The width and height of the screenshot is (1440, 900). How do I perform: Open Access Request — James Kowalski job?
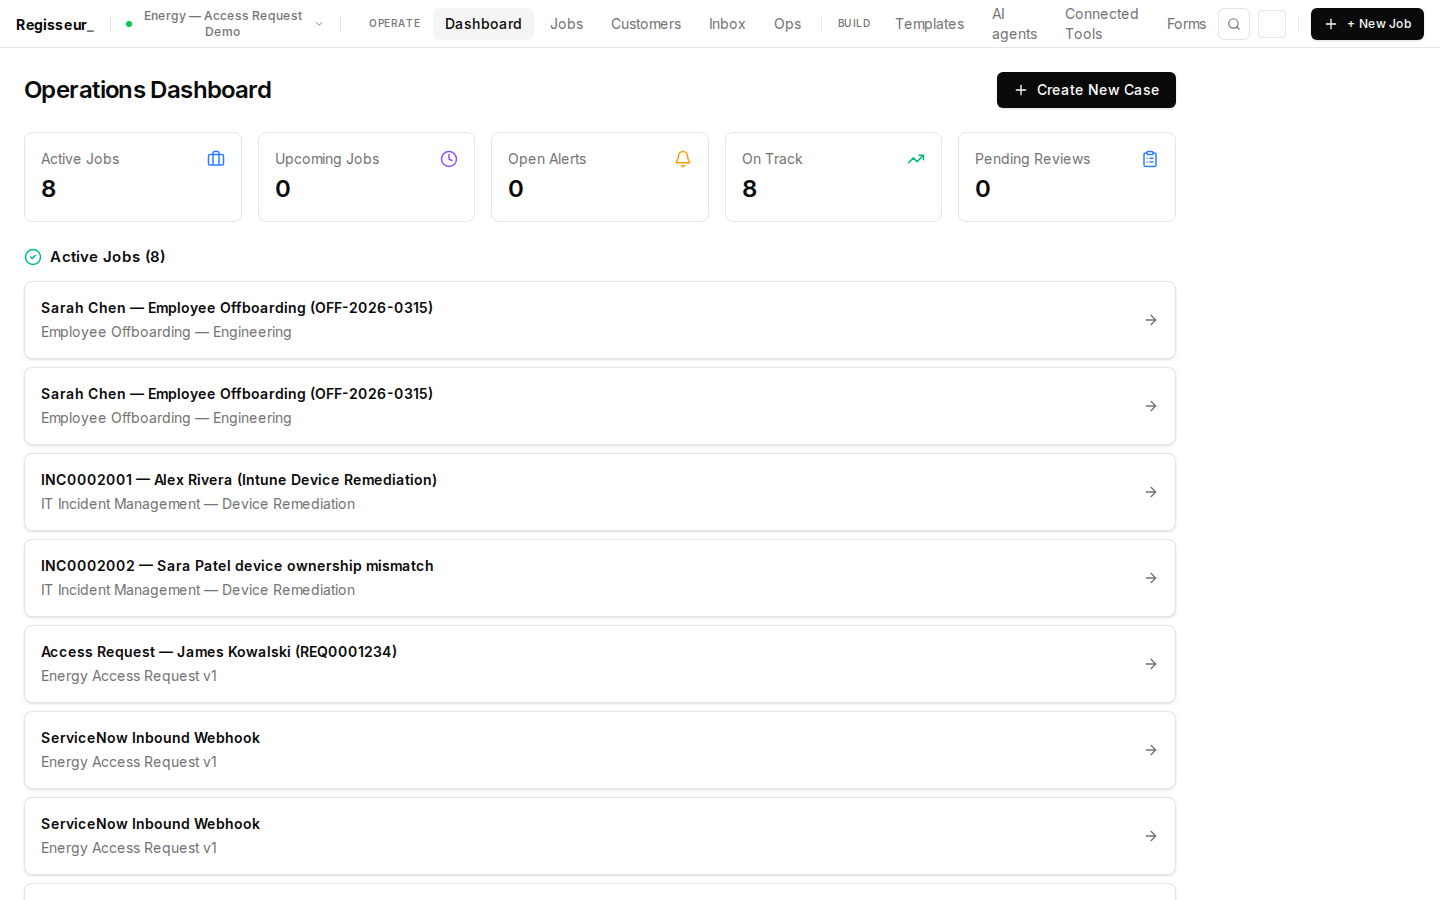600,664
